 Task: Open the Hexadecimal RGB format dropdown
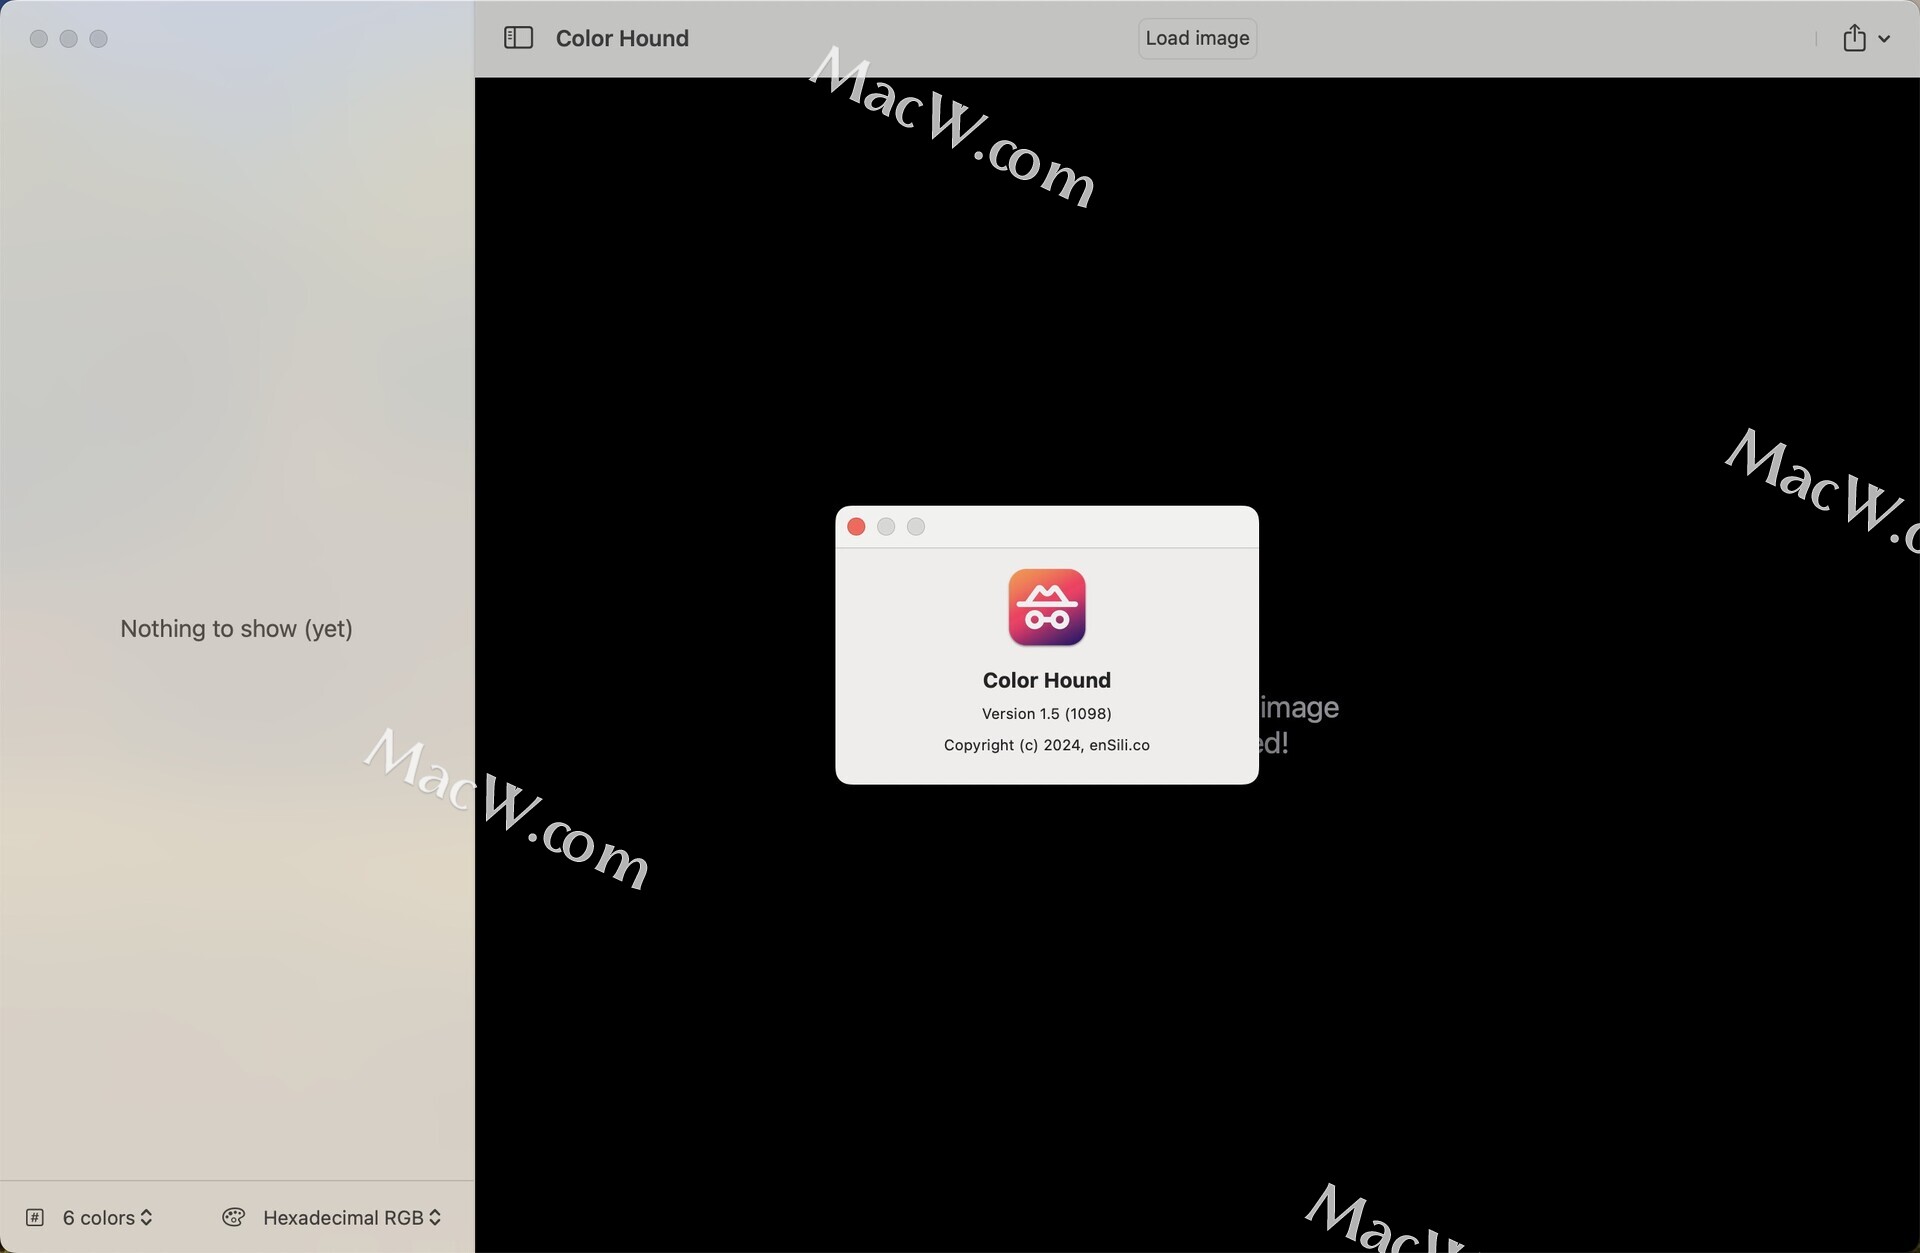pos(352,1217)
